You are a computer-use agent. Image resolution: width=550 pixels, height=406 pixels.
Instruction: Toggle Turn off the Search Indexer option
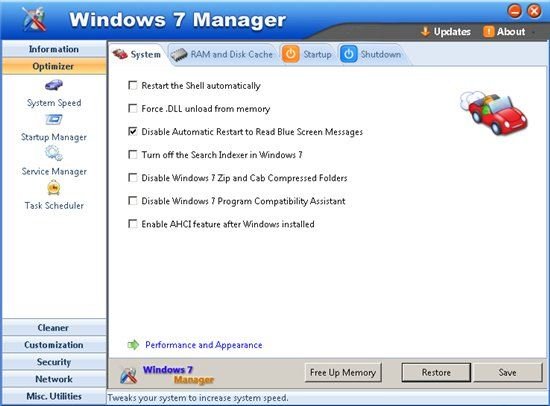pyautogui.click(x=133, y=155)
